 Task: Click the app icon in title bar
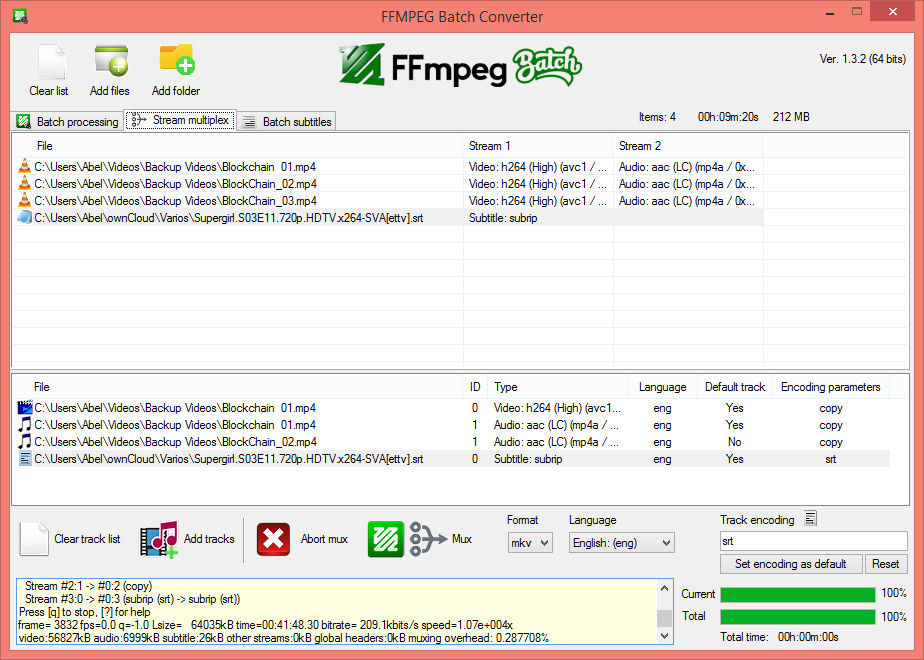20,16
